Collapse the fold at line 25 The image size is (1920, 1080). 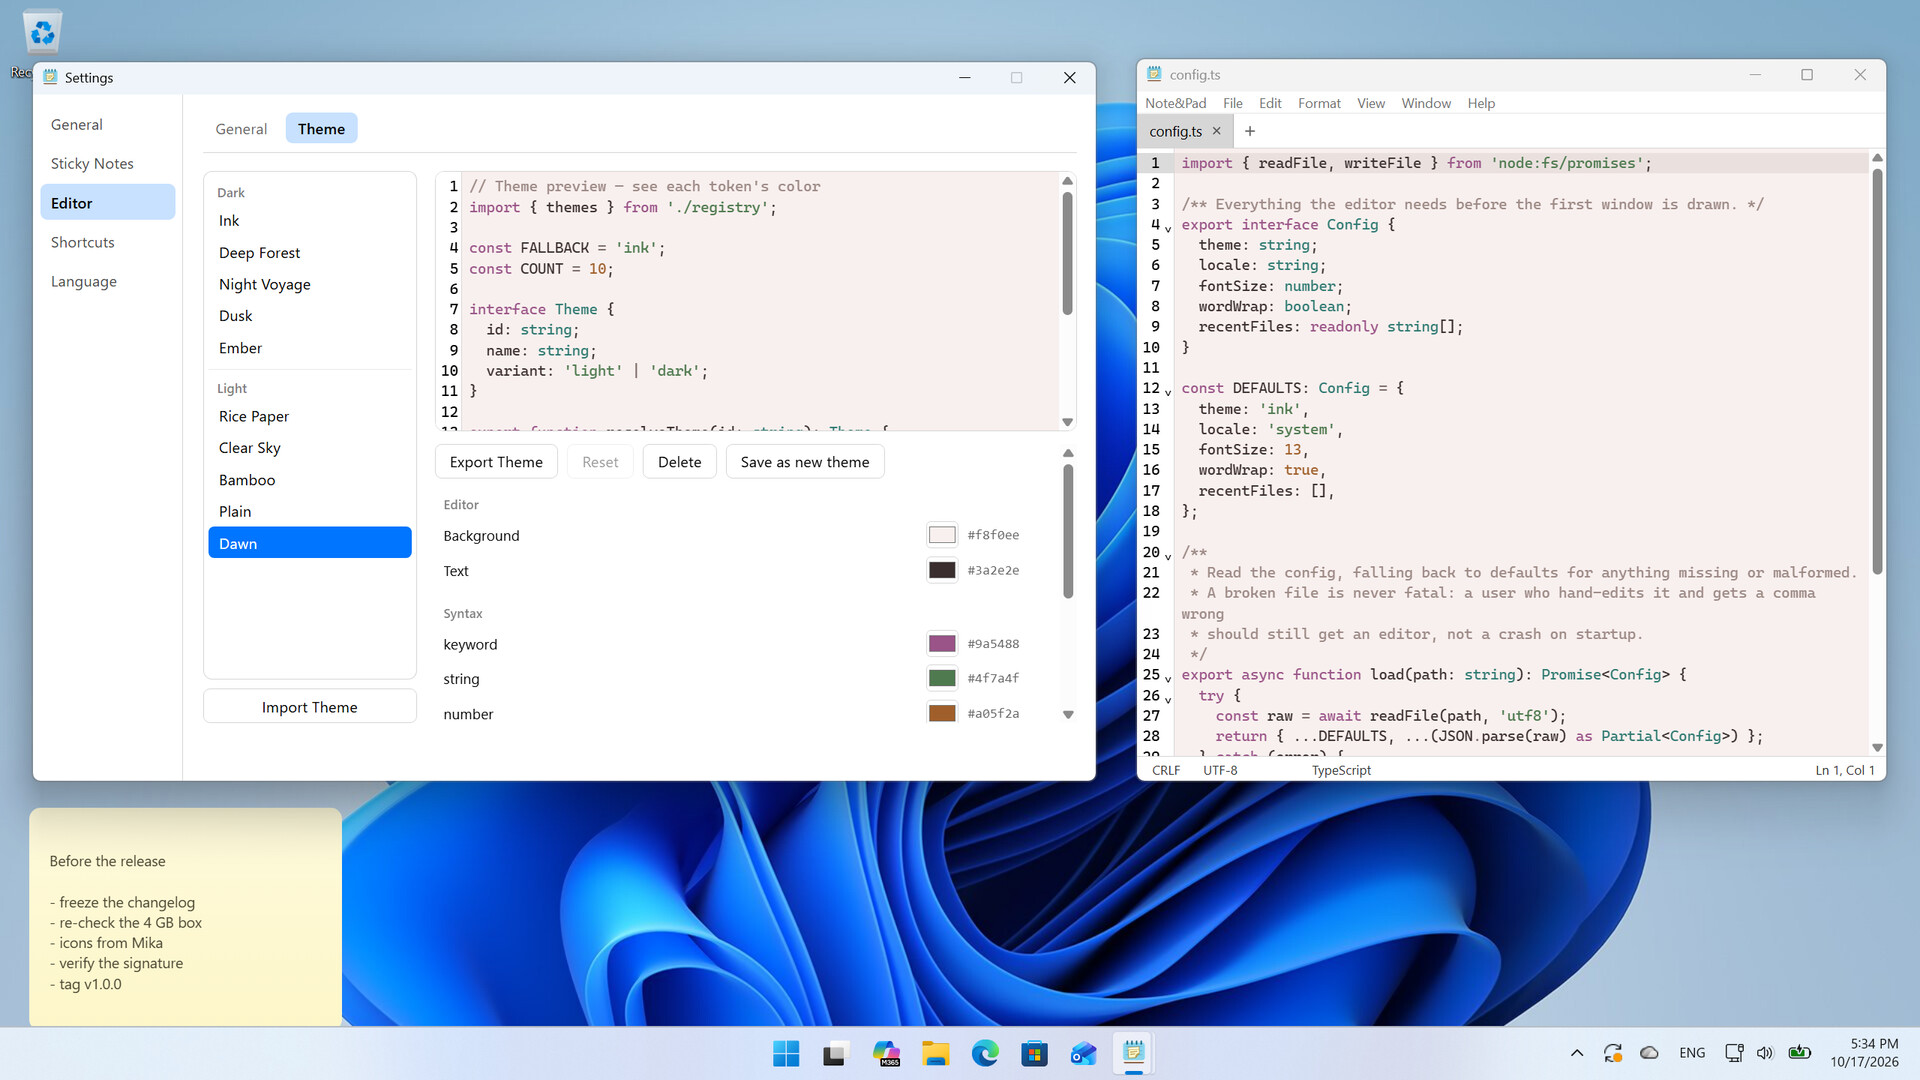coord(1168,679)
